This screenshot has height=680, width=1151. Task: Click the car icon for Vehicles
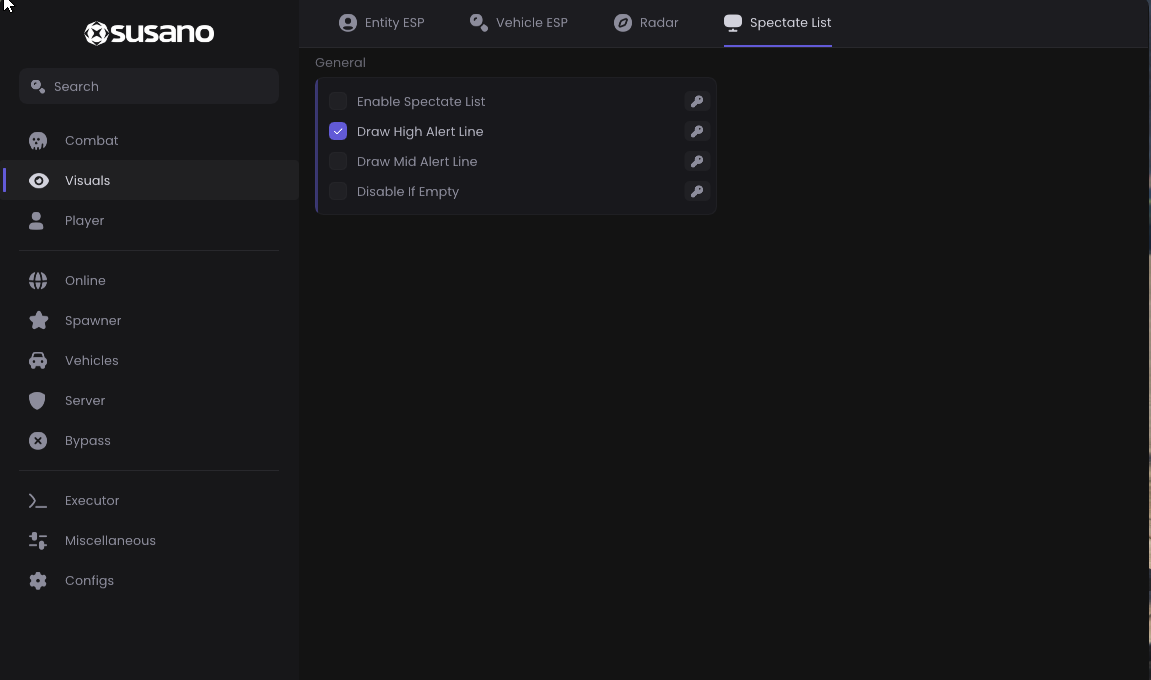[38, 361]
